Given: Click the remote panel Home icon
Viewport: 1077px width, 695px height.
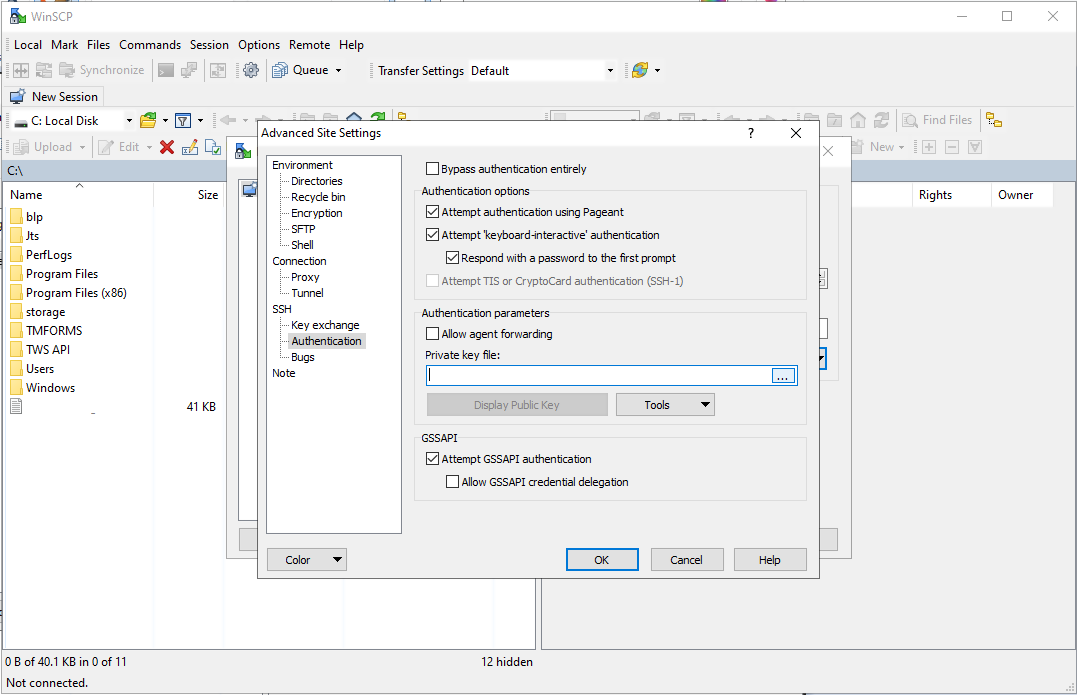Looking at the screenshot, I should click(858, 121).
